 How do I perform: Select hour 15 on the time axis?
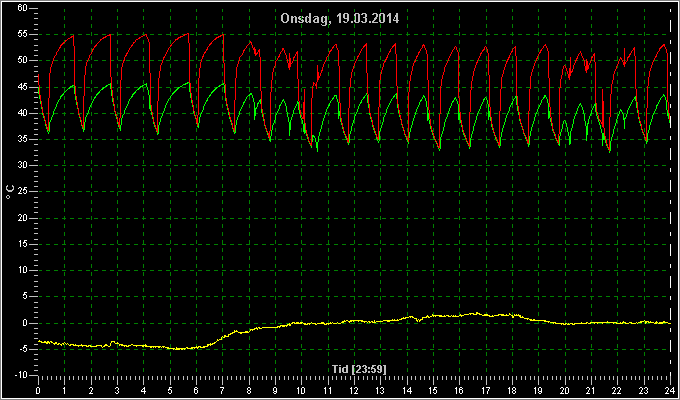433,390
